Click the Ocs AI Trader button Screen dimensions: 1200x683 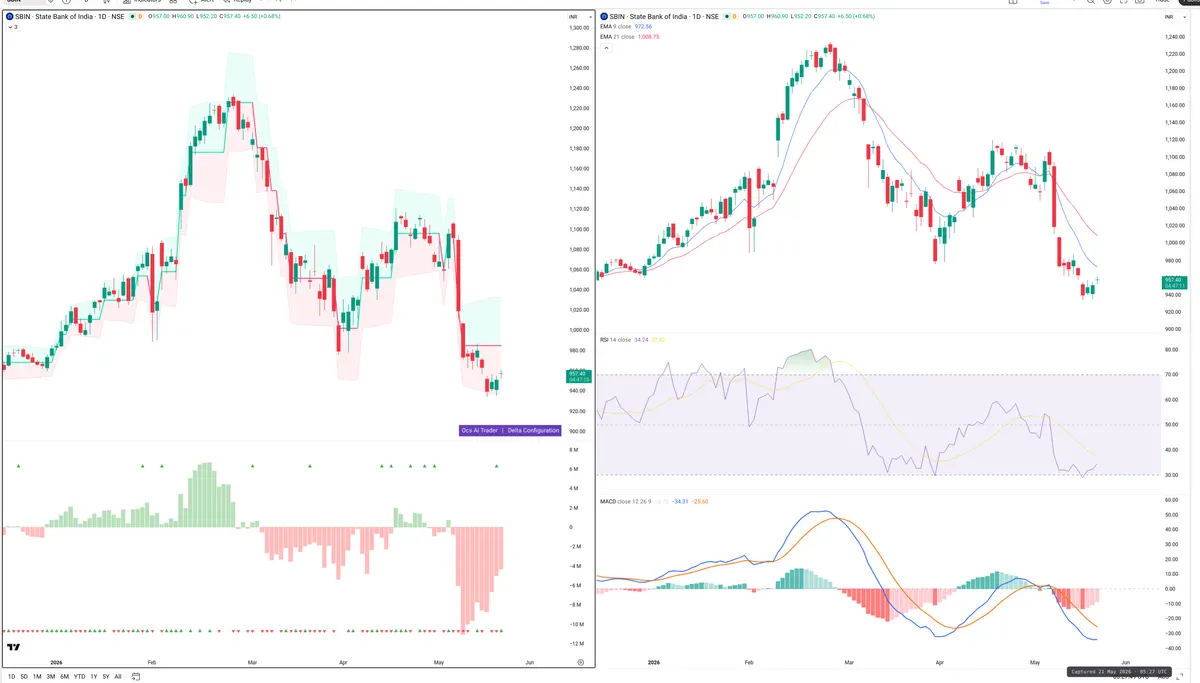(480, 430)
